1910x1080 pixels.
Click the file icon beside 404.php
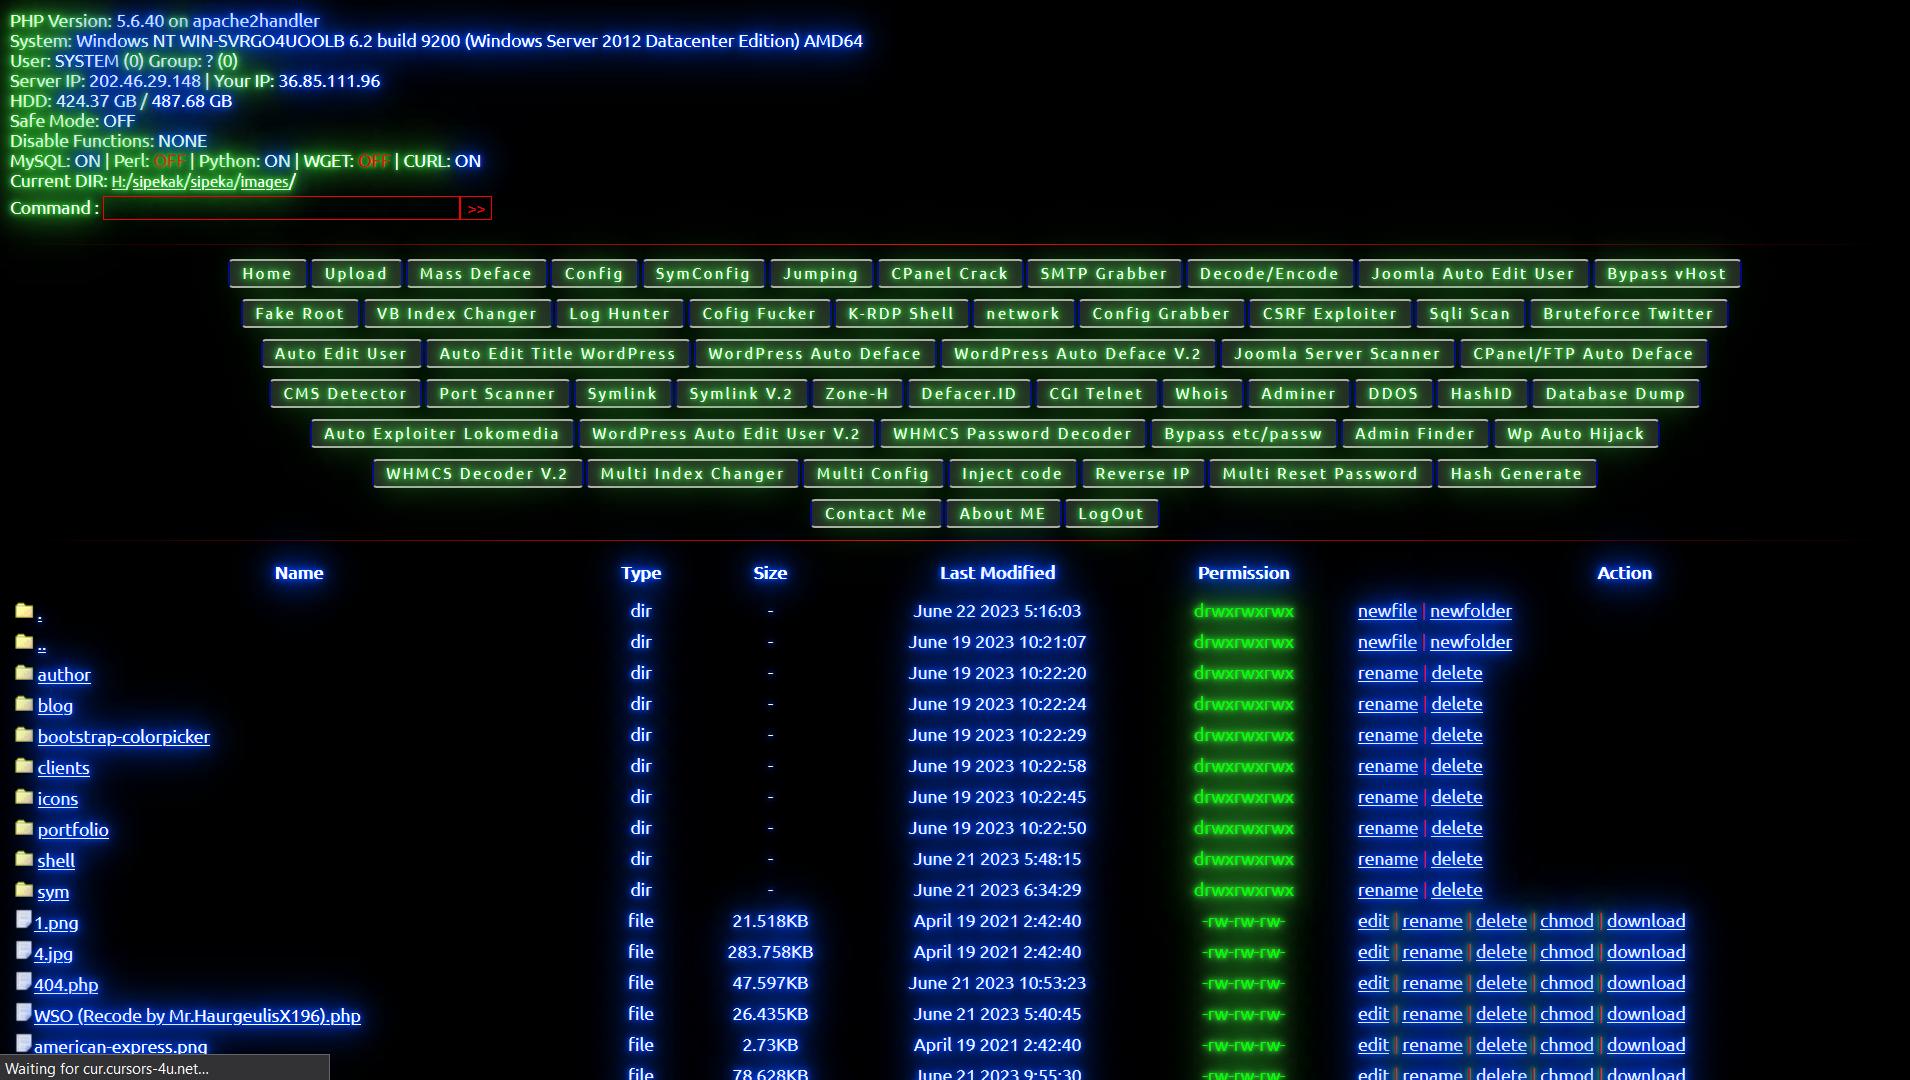click(24, 981)
